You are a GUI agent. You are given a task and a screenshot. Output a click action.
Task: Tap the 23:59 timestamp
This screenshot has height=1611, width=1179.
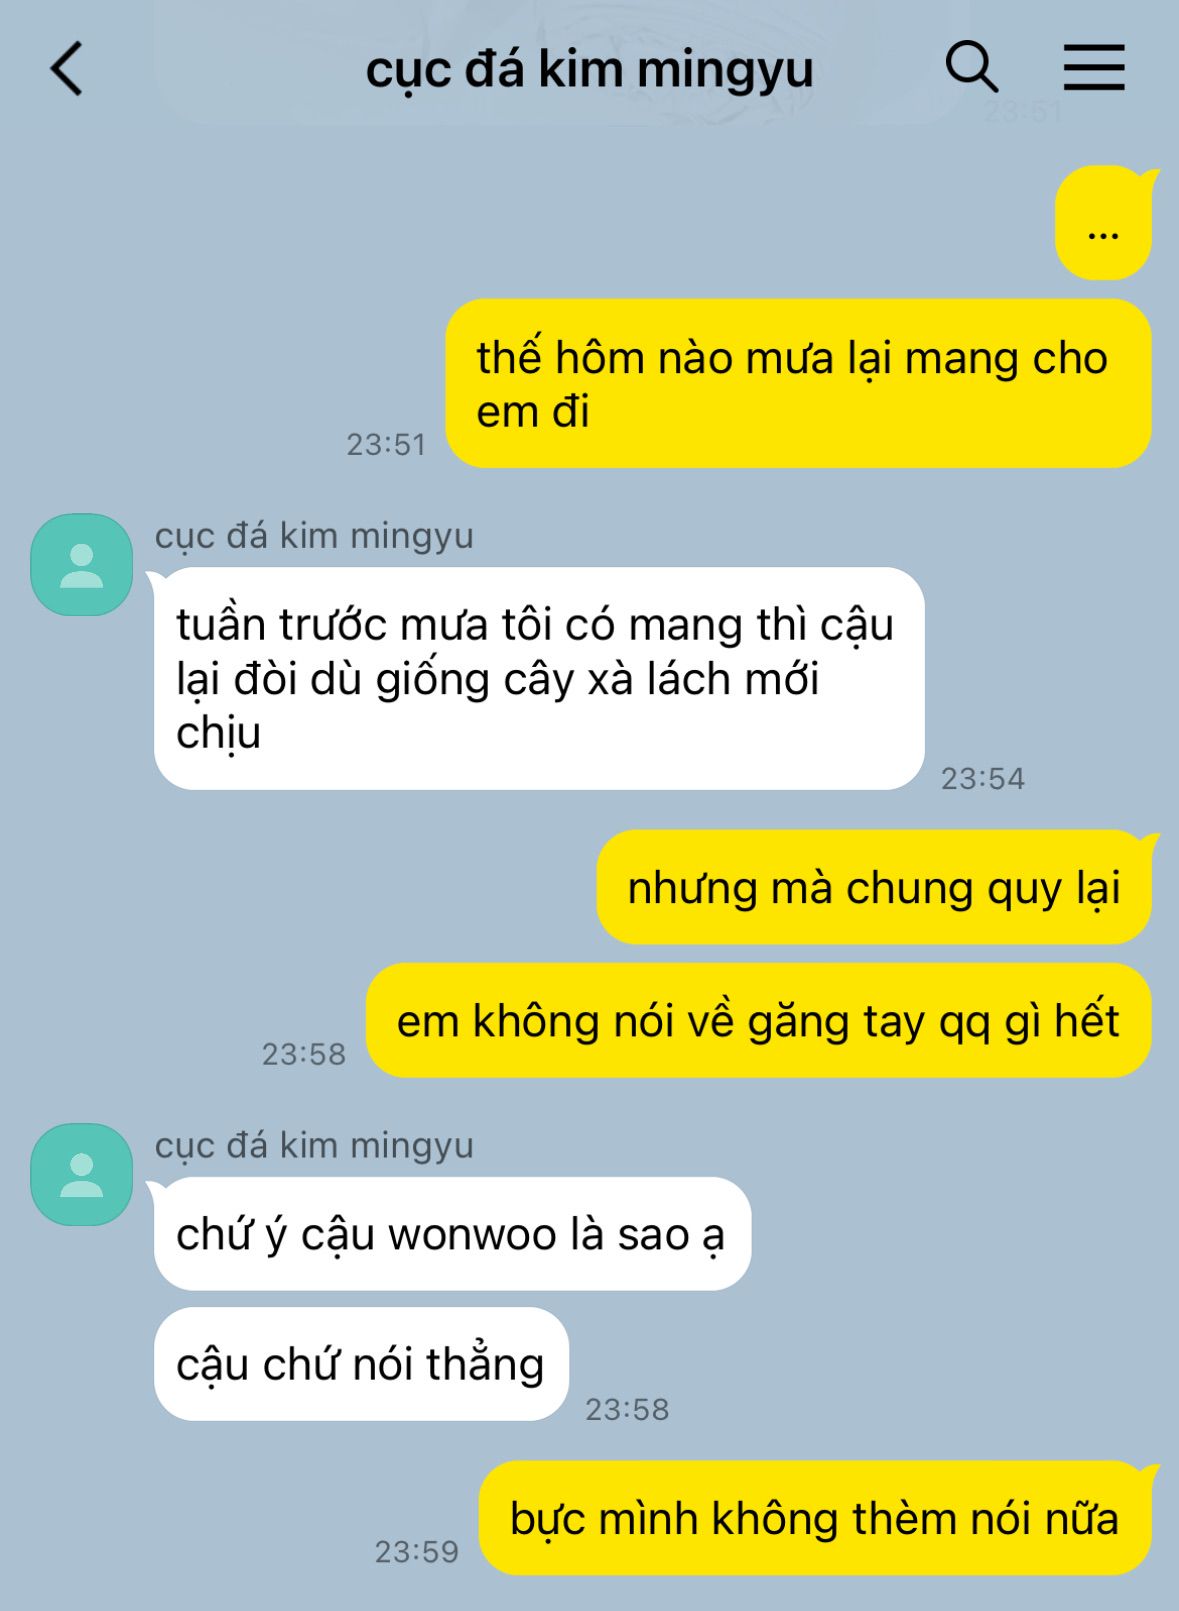417,1551
